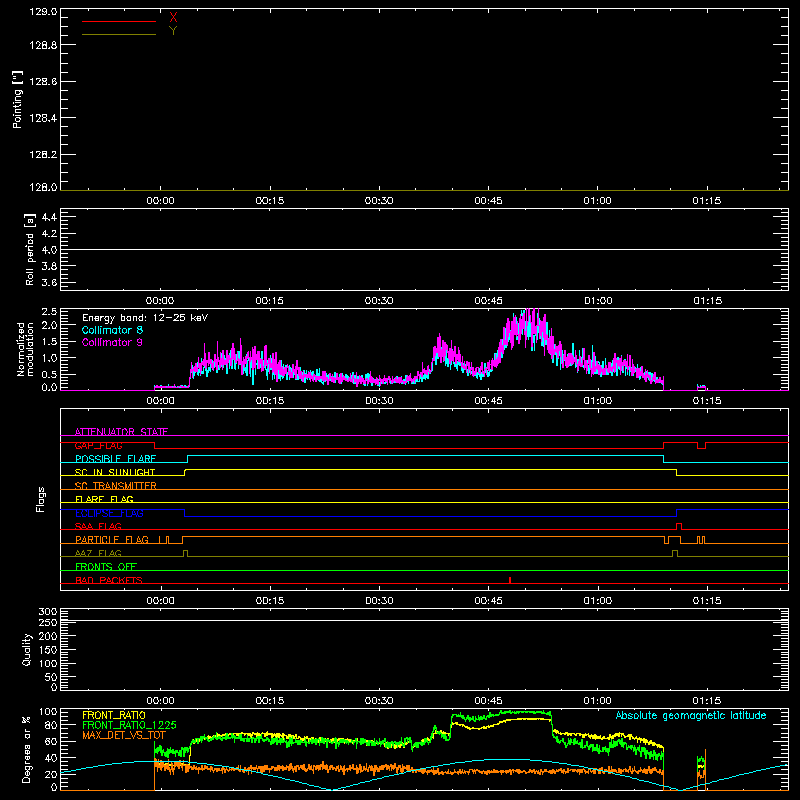Click the 128.2 tick label
Image resolution: width=800 pixels, height=800 pixels.
43,155
